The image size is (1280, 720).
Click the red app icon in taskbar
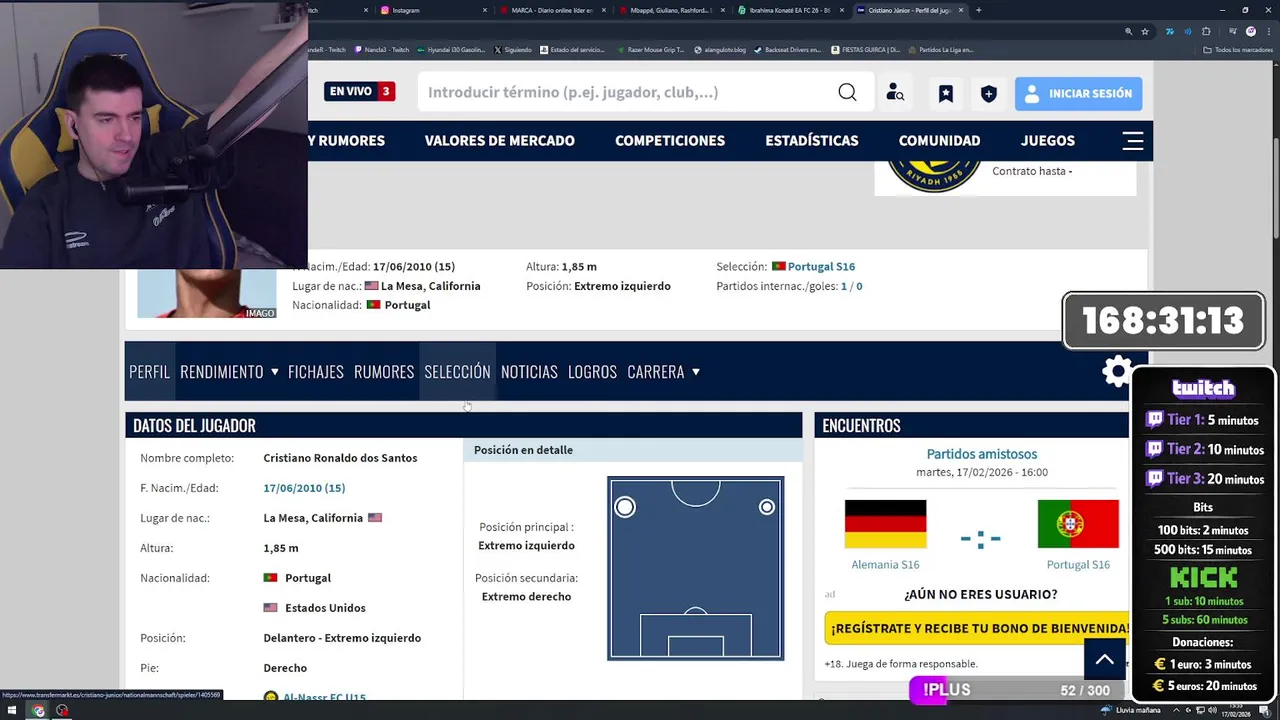point(62,711)
